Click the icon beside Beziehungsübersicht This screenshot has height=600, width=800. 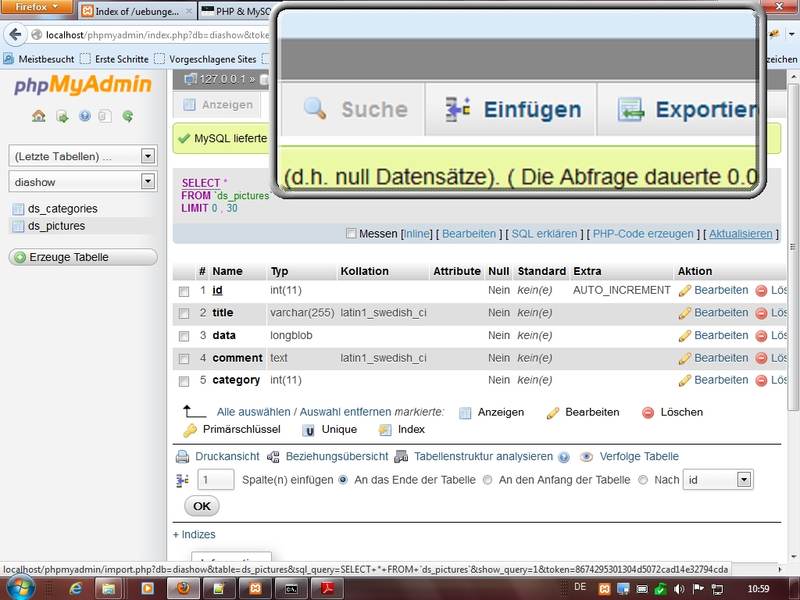[273, 457]
